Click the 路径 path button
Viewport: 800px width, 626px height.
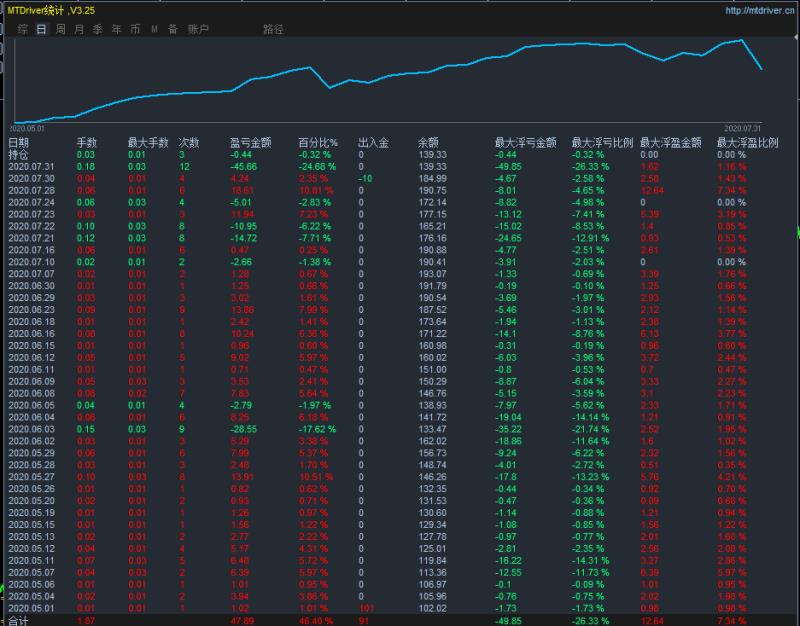273,29
